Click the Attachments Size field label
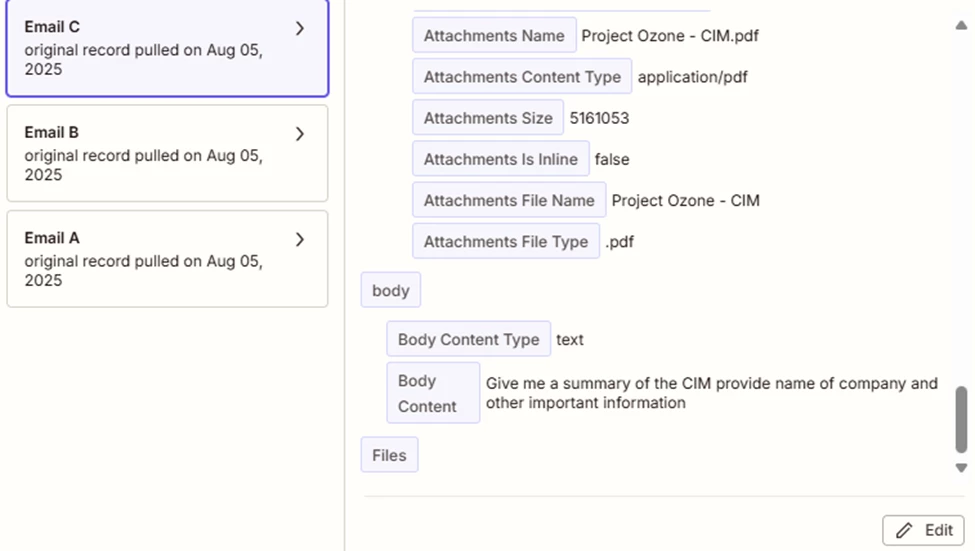The width and height of the screenshot is (975, 551). click(488, 118)
